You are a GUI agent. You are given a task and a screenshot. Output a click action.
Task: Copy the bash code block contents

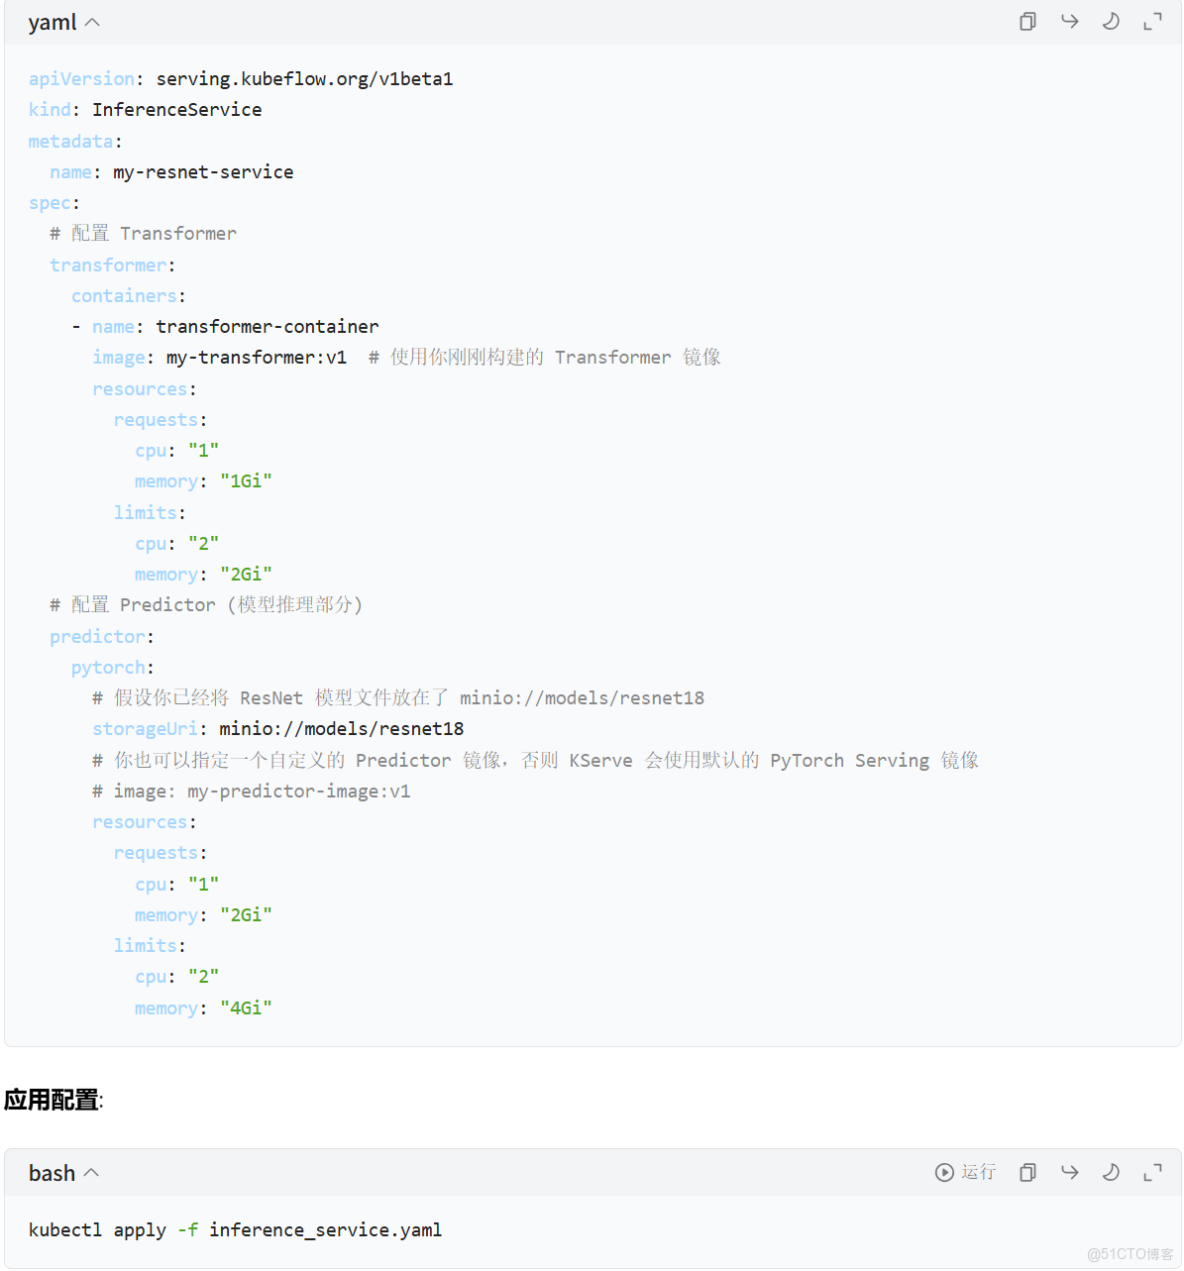1027,1171
